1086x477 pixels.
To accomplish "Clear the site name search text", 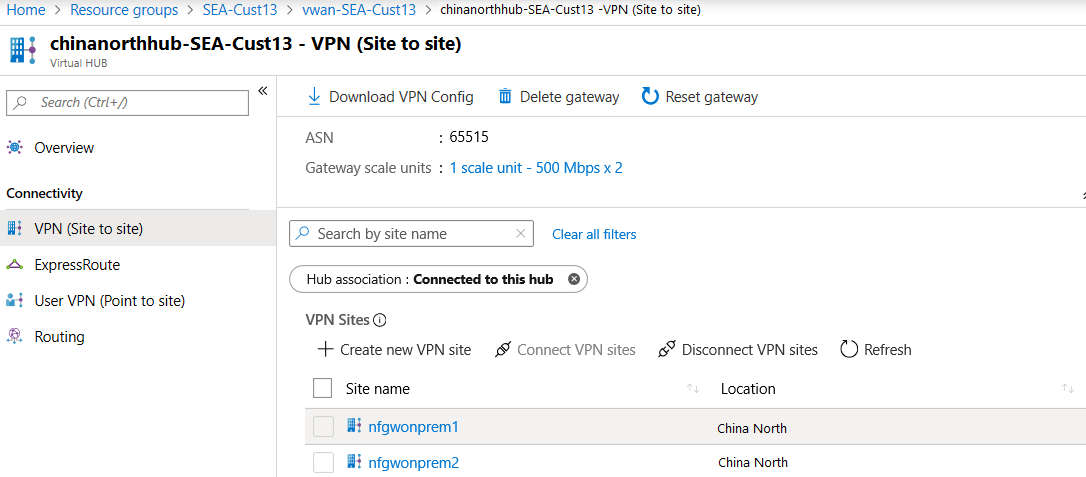I will tap(520, 234).
